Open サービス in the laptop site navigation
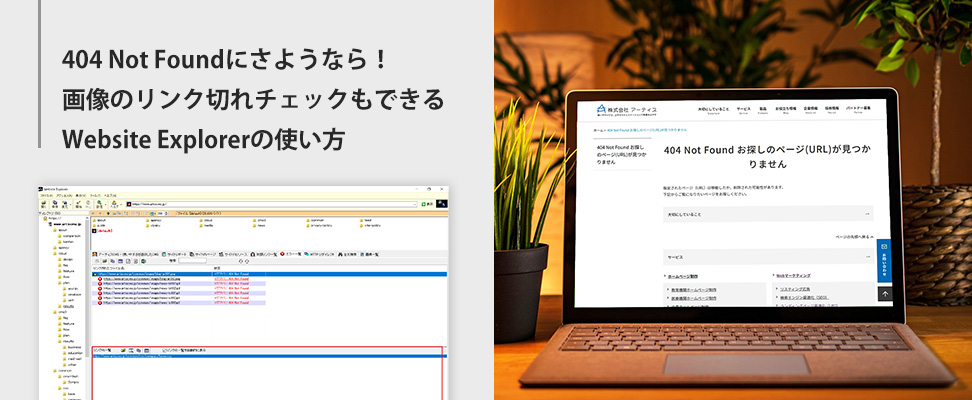Screen dimensions: 972x400 point(744,110)
